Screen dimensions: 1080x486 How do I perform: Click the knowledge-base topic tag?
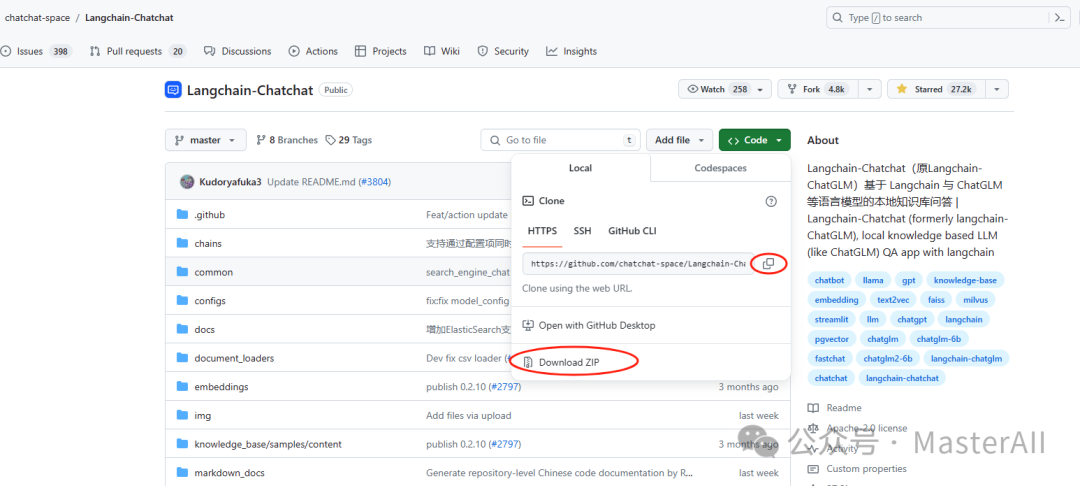click(x=965, y=280)
